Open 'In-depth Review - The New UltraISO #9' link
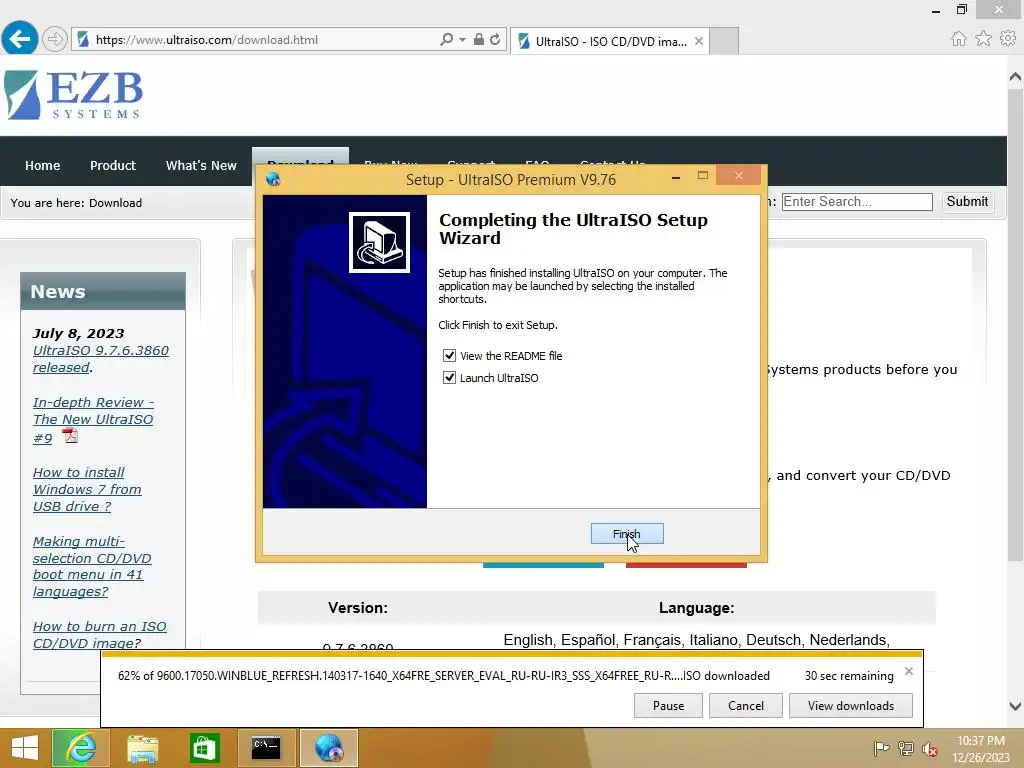Screen dimensions: 1024x768 (x=93, y=420)
